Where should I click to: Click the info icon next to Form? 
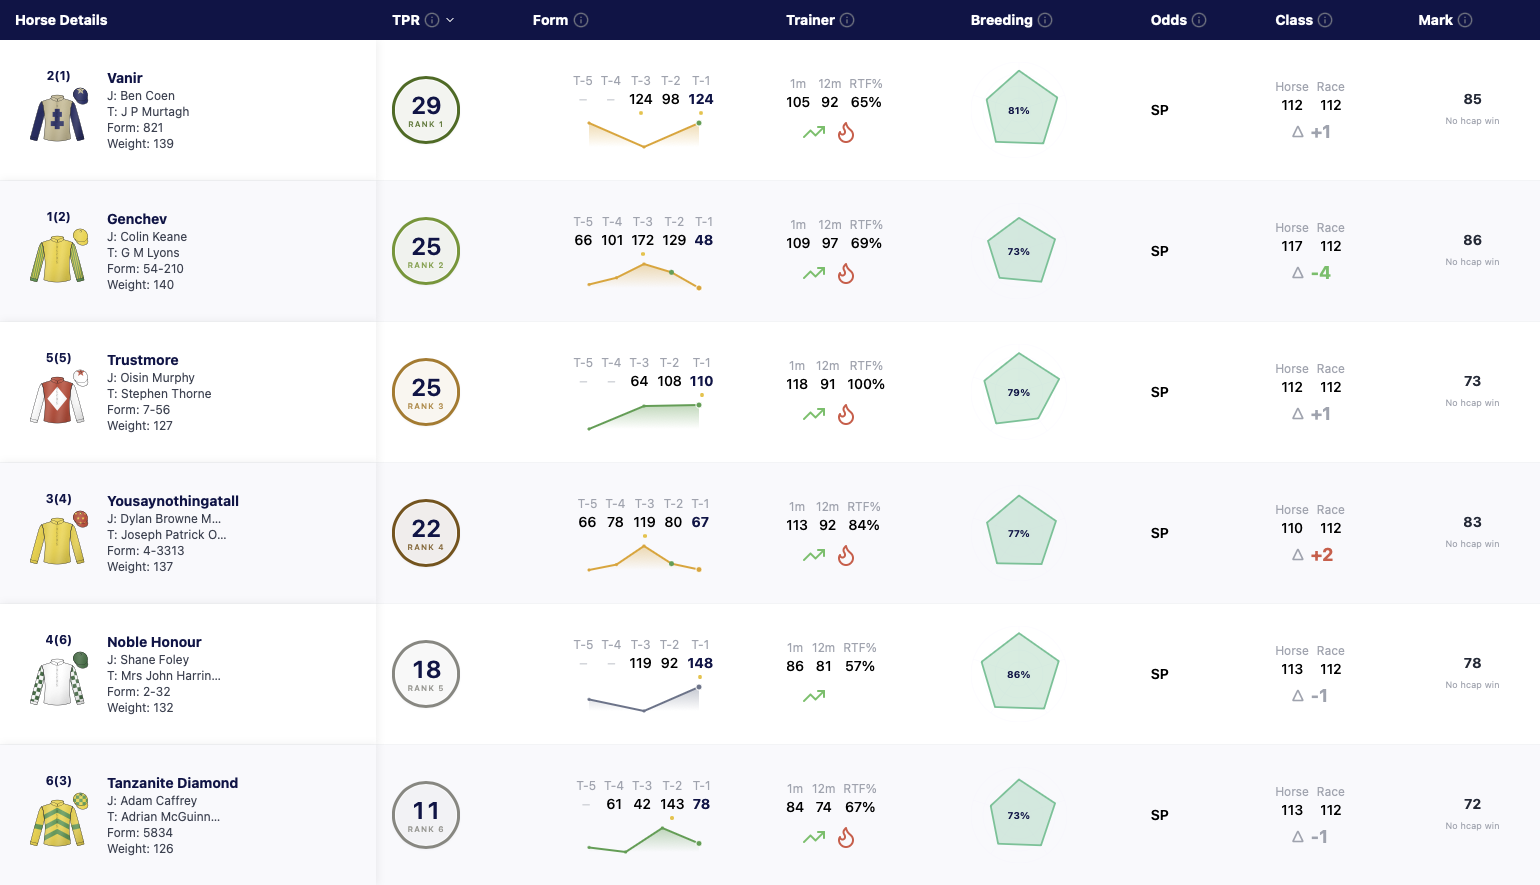point(581,20)
